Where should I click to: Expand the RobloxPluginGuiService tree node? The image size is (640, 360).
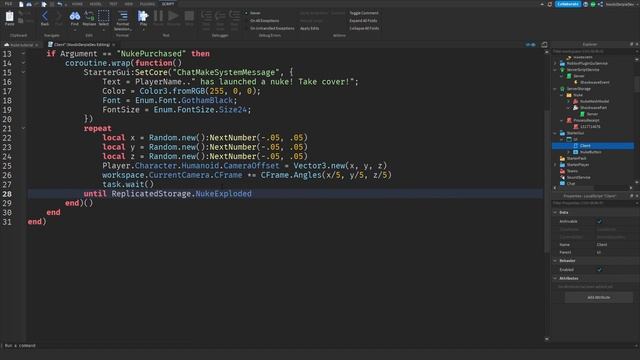pos(555,63)
